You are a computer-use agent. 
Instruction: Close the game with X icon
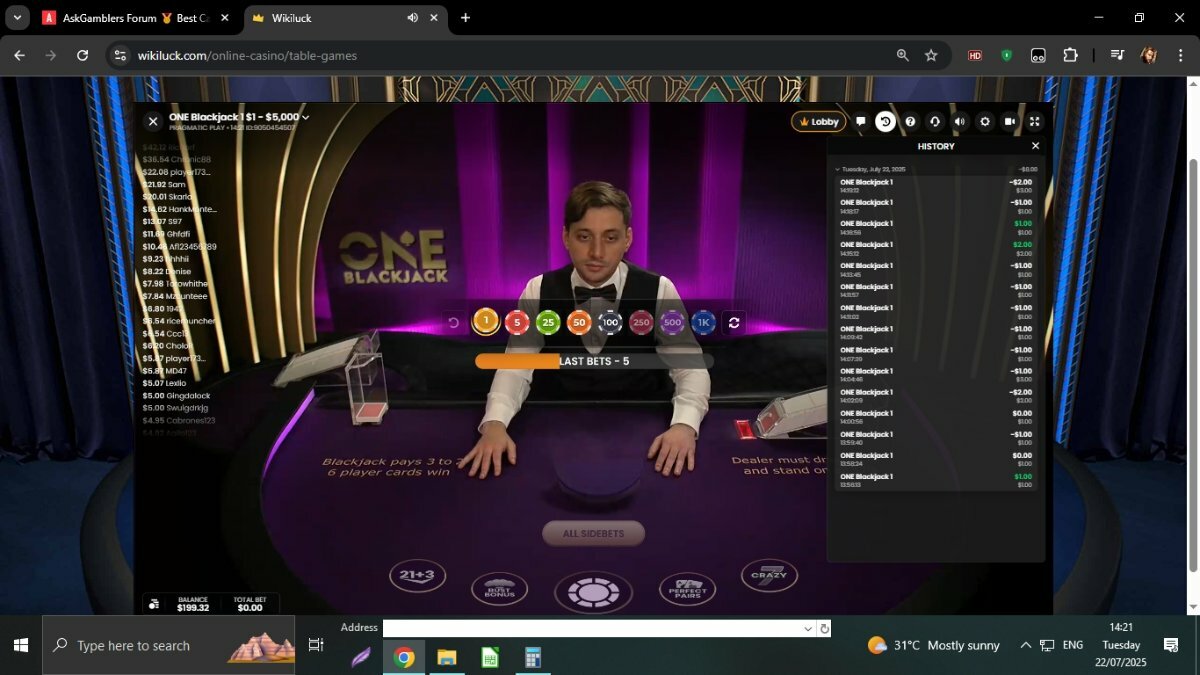pos(153,121)
